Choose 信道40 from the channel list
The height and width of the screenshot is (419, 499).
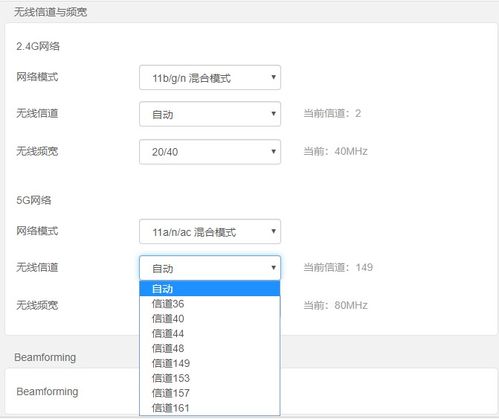[x=210, y=319]
